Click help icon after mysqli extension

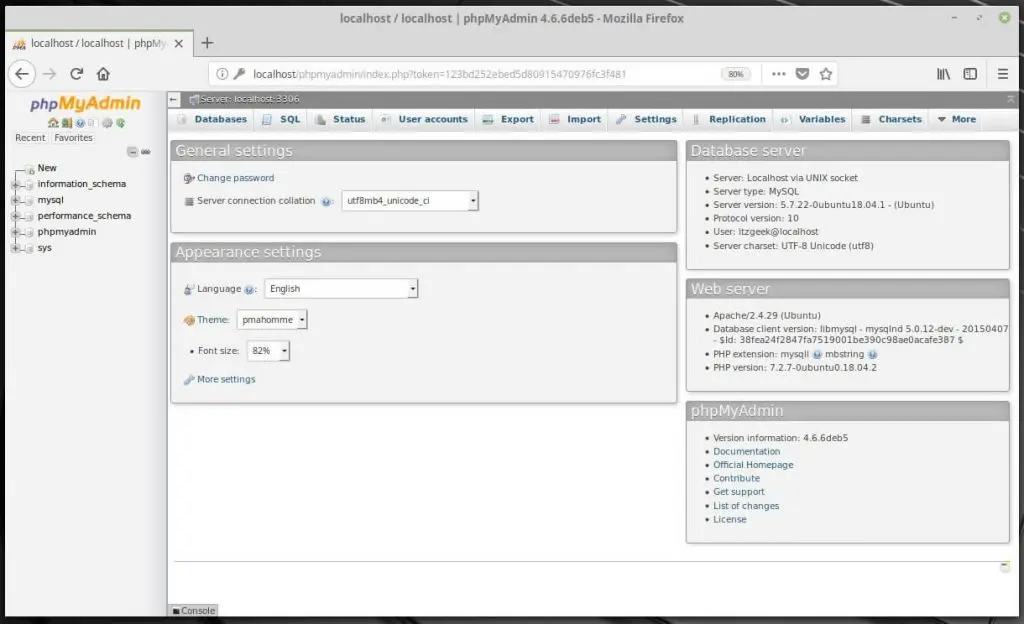coord(817,354)
